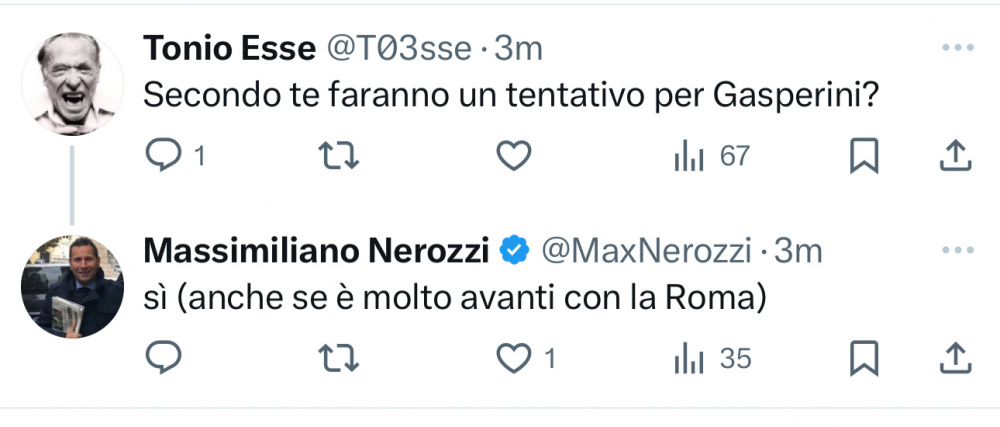Open more options for Tonio Esse's tweet
The height and width of the screenshot is (427, 1000).
click(959, 47)
